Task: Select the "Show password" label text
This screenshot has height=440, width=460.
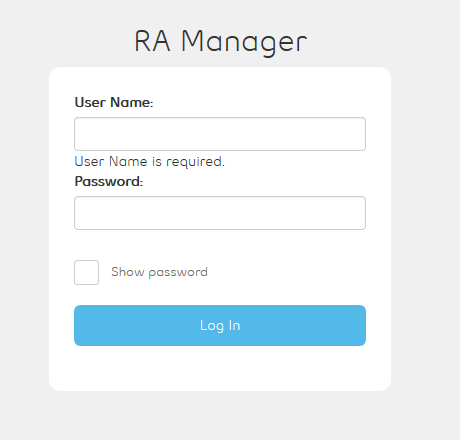Action: [x=159, y=272]
